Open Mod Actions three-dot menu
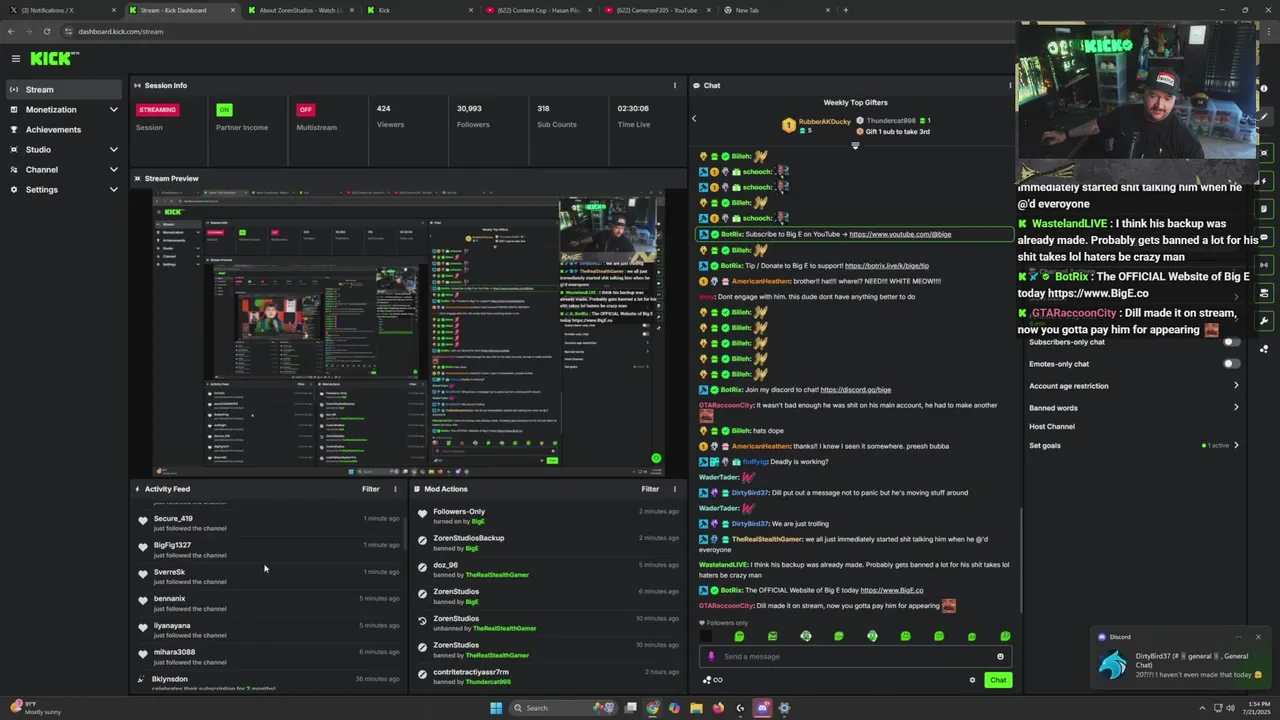 point(674,489)
